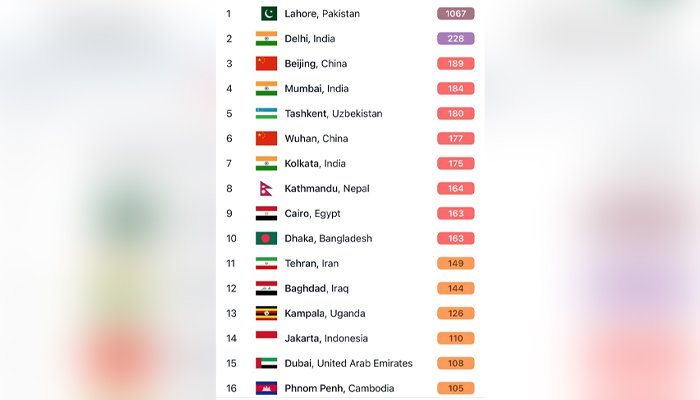The width and height of the screenshot is (700, 400).
Task: Open Jakarta, Indonesia from the ranking
Action: click(326, 338)
